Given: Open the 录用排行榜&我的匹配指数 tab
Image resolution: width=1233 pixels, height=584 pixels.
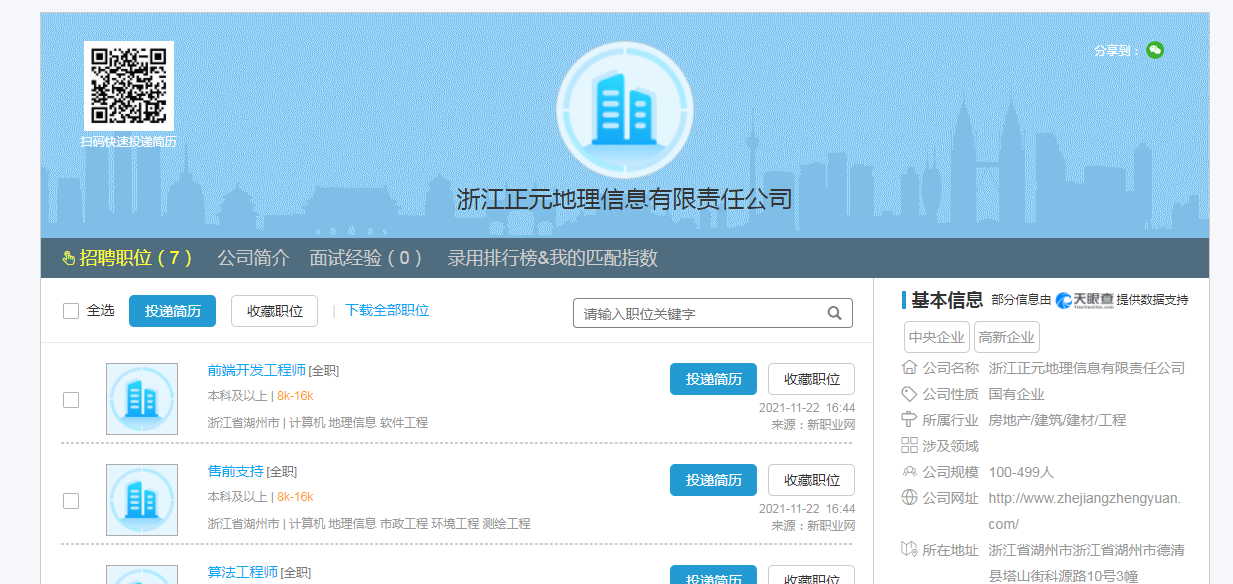Looking at the screenshot, I should click(x=552, y=258).
